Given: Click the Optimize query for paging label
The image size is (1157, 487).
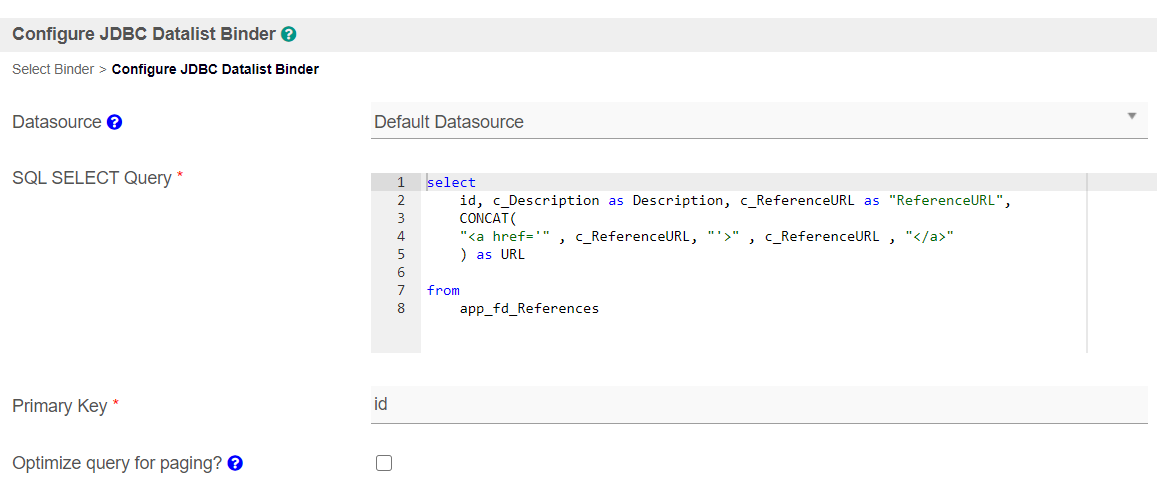Looking at the screenshot, I should tap(117, 463).
